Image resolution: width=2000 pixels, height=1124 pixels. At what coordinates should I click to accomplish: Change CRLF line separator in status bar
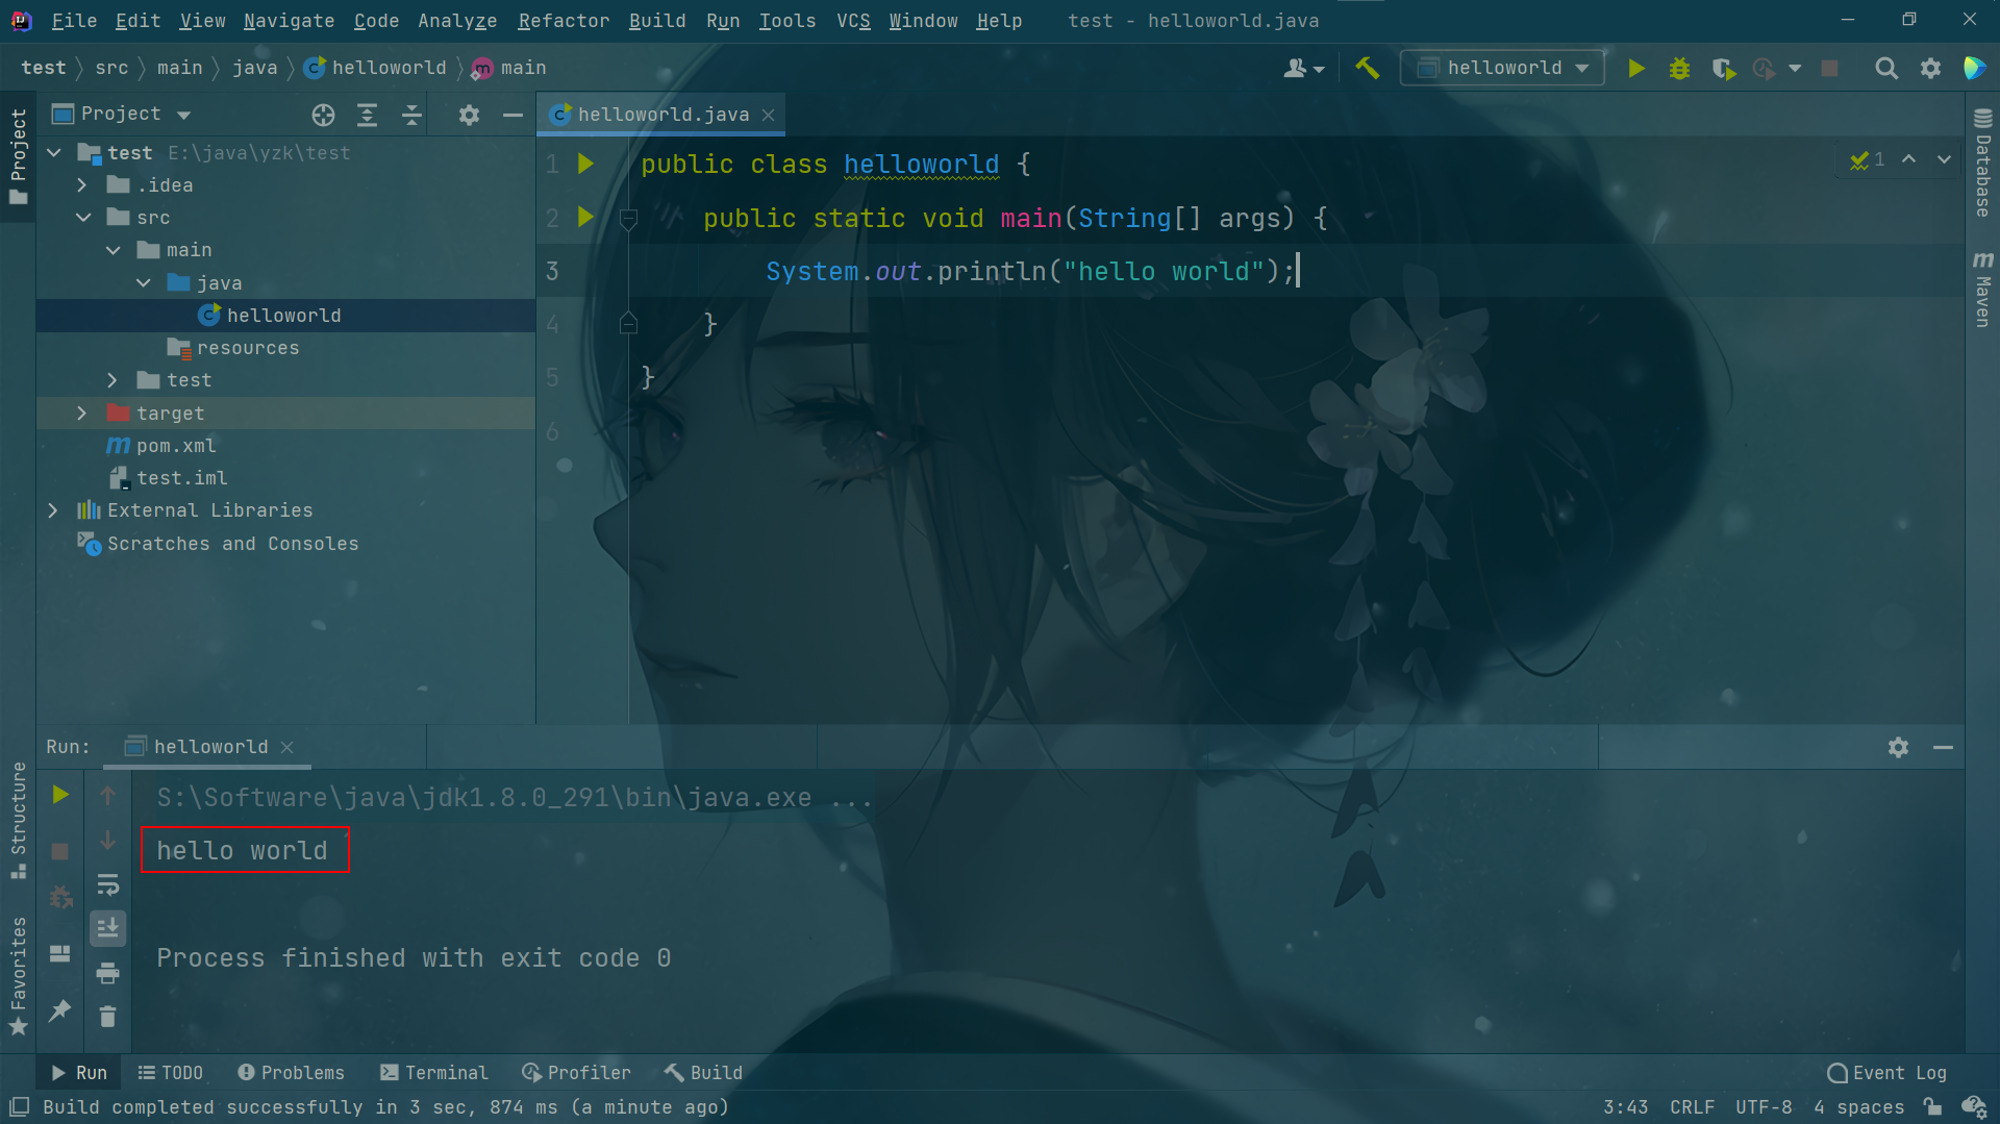pyautogui.click(x=1692, y=1107)
